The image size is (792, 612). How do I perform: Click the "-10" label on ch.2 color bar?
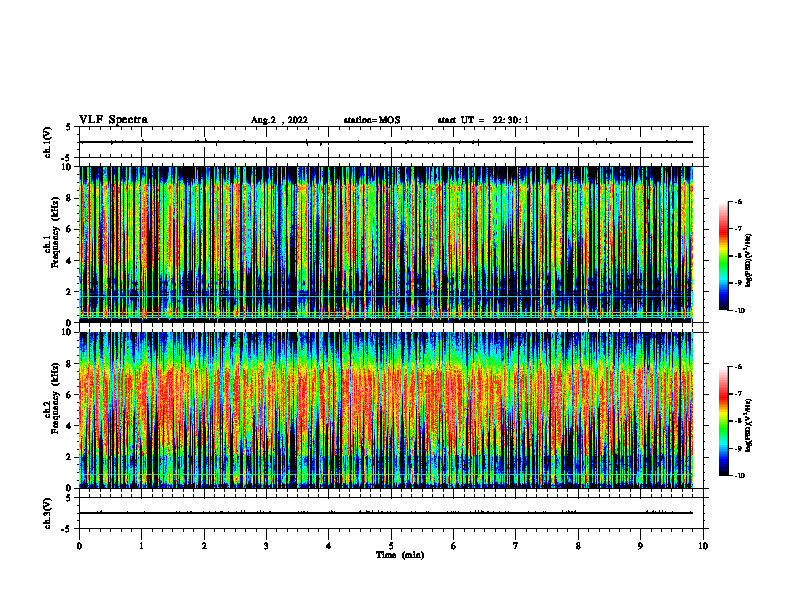(740, 476)
